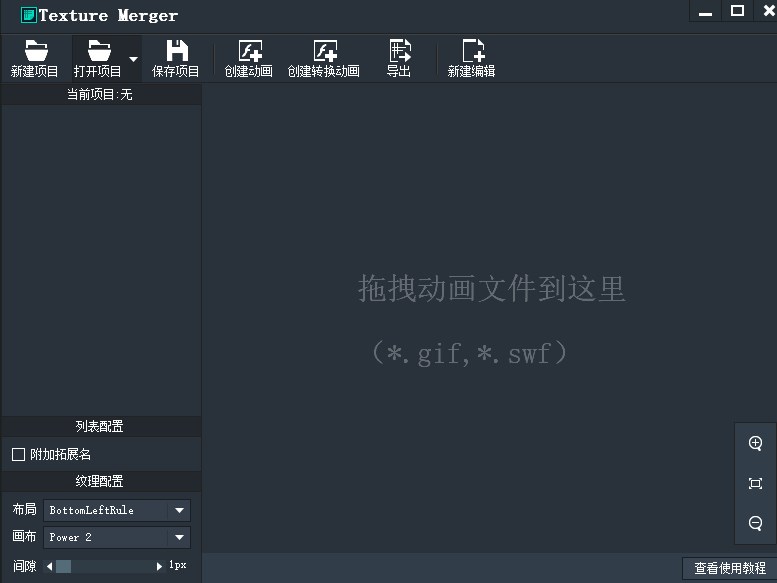Maximize the Texture Merger window
Screen dimensions: 777x583
pyautogui.click(x=737, y=11)
